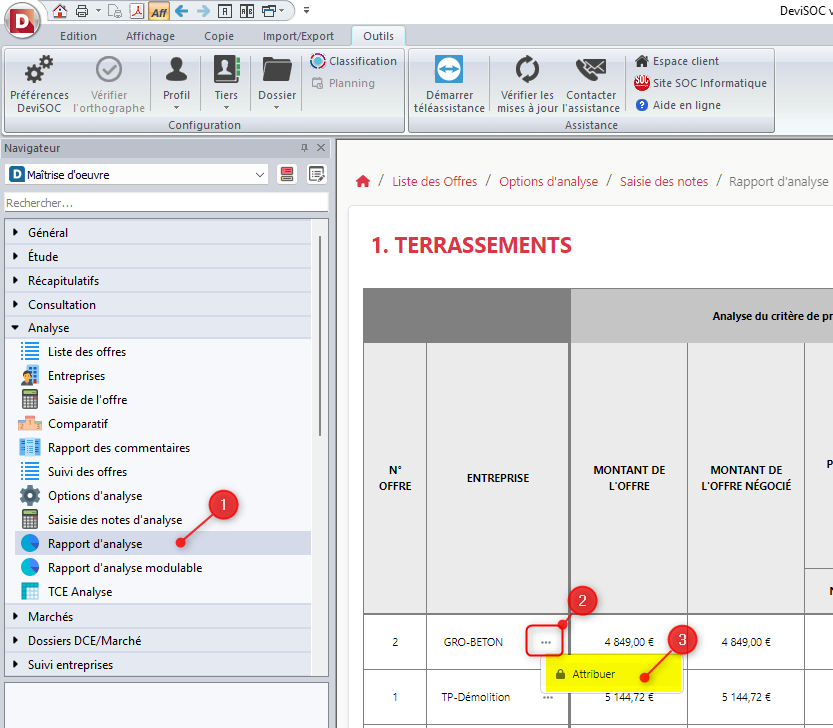Click Démarrer téléassistance icon
The width and height of the screenshot is (833, 728).
click(448, 71)
